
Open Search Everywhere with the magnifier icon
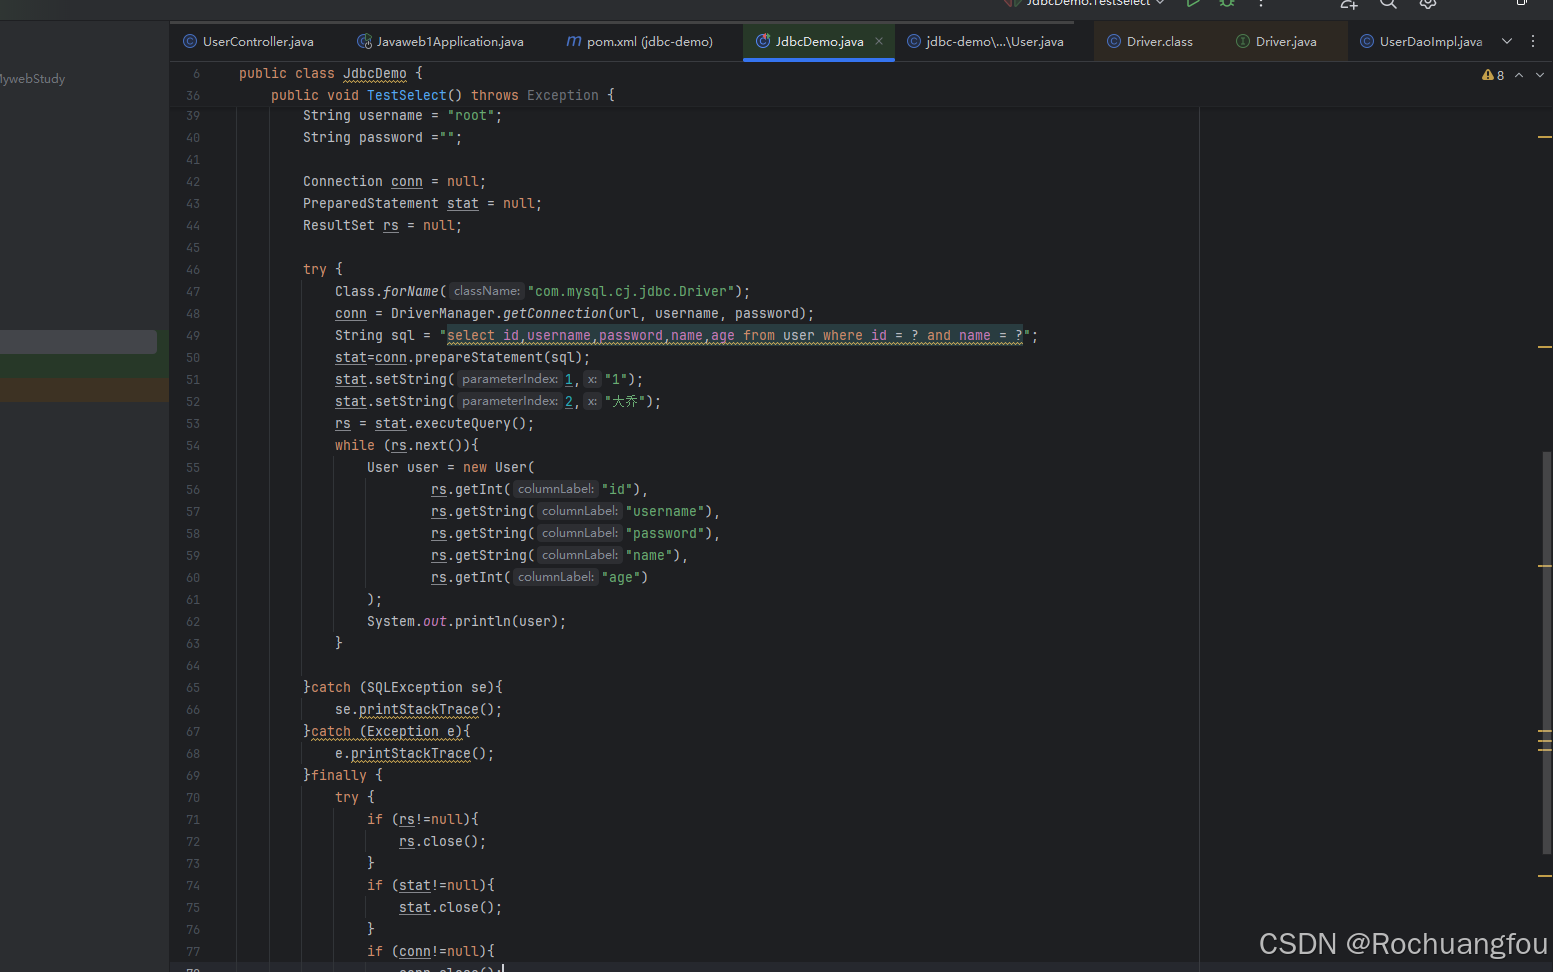(x=1388, y=5)
